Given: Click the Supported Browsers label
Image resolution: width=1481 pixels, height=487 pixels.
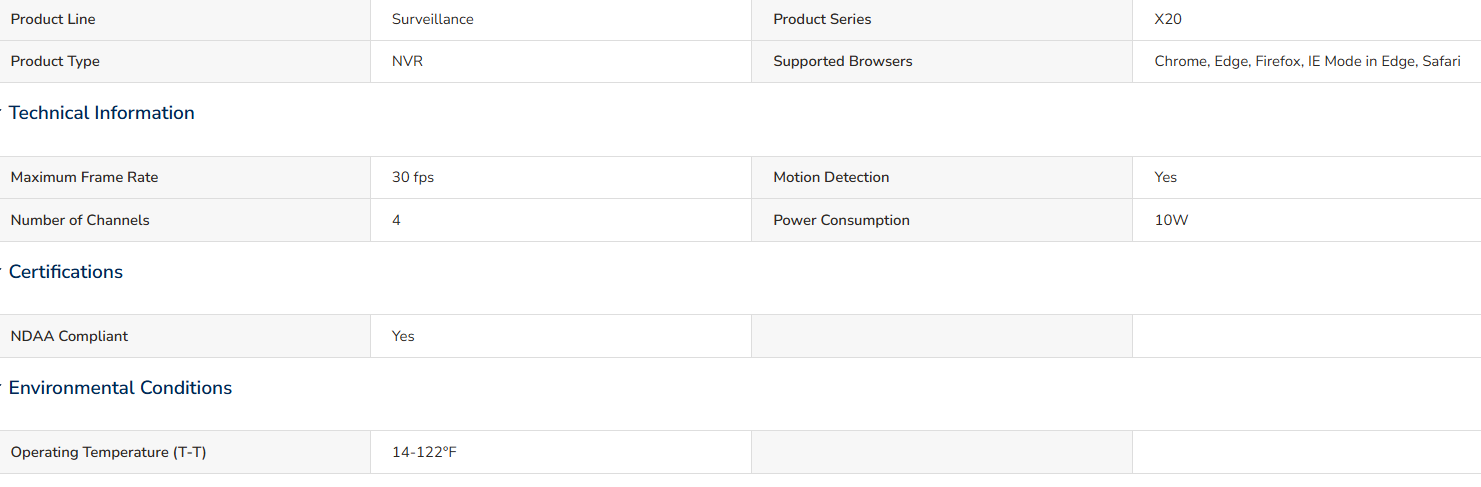Looking at the screenshot, I should 843,61.
